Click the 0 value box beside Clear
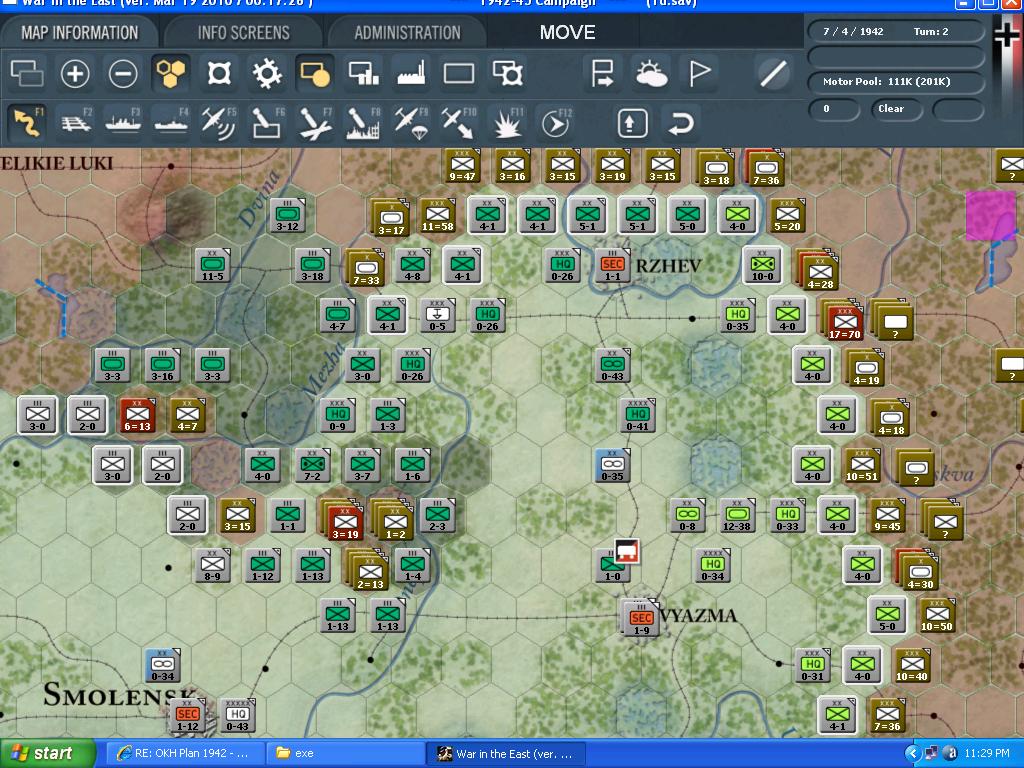This screenshot has height=768, width=1024. (x=834, y=108)
